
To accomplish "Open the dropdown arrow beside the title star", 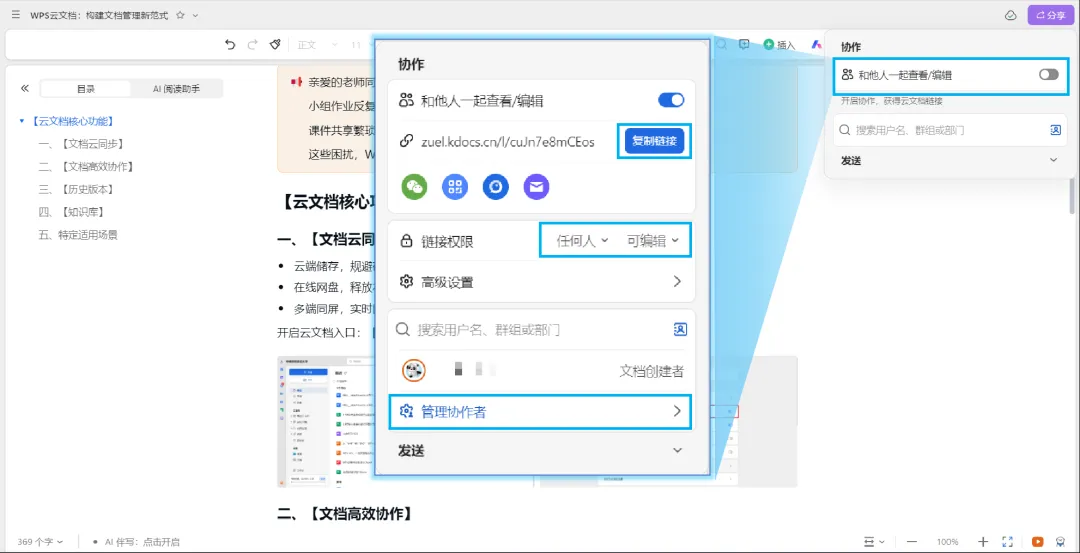I will coord(196,15).
